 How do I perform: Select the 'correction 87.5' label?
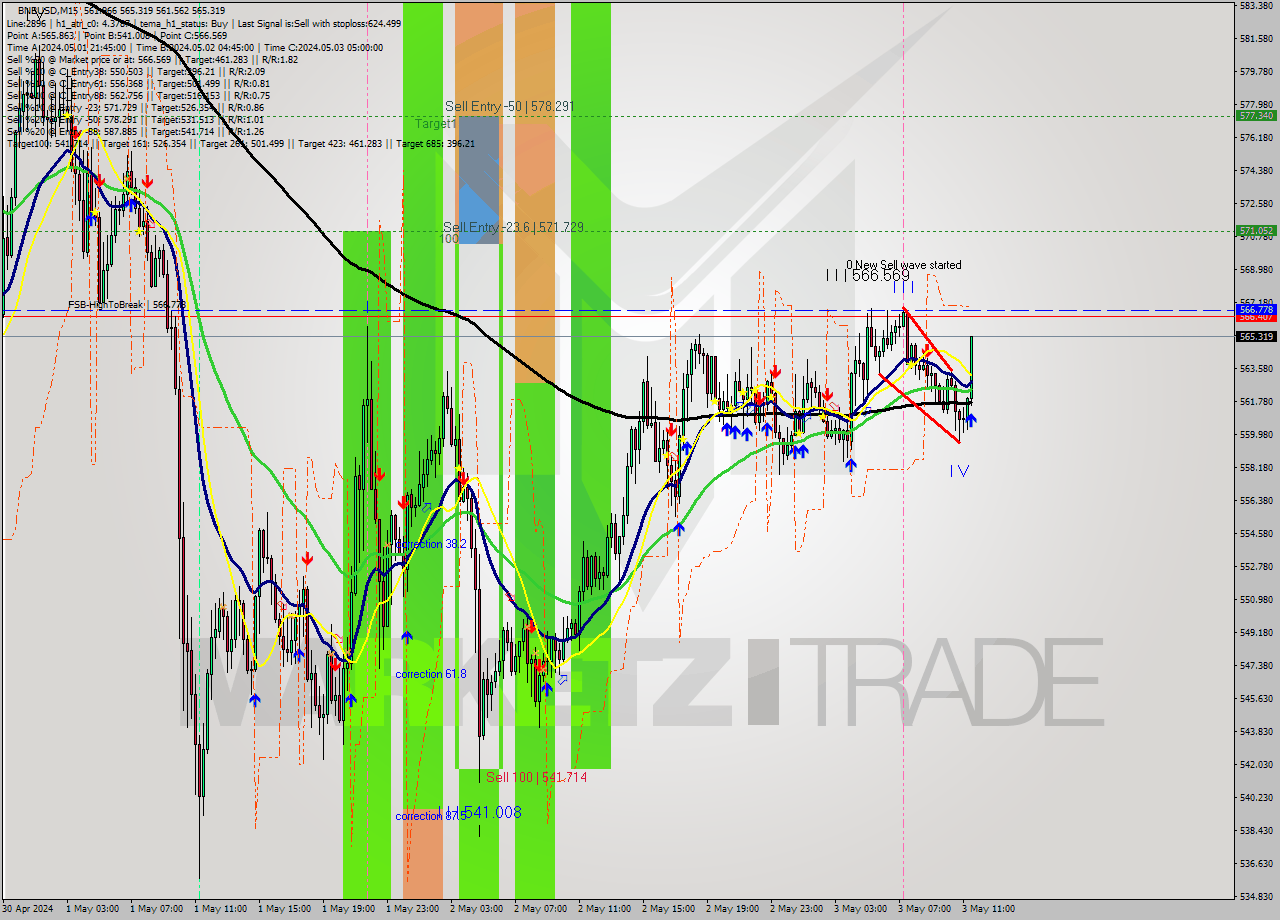[431, 816]
